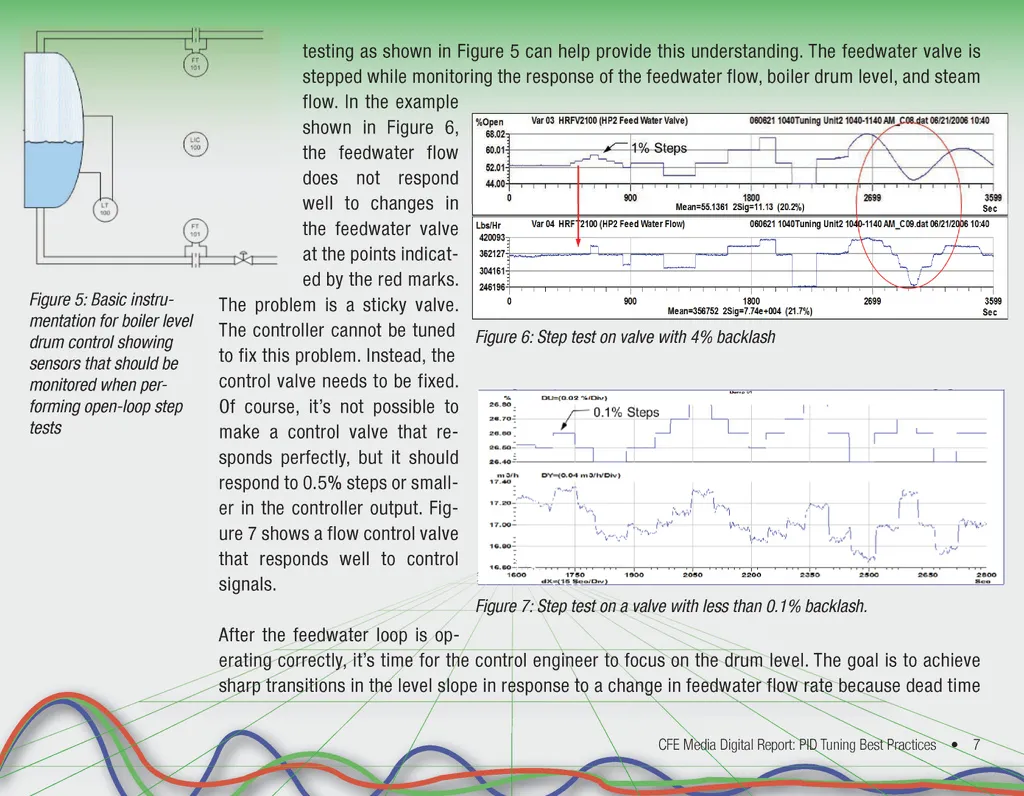Select the Var 03 HRFV2100 Feed Water Valve title
This screenshot has width=1024, height=796.
tap(609, 121)
